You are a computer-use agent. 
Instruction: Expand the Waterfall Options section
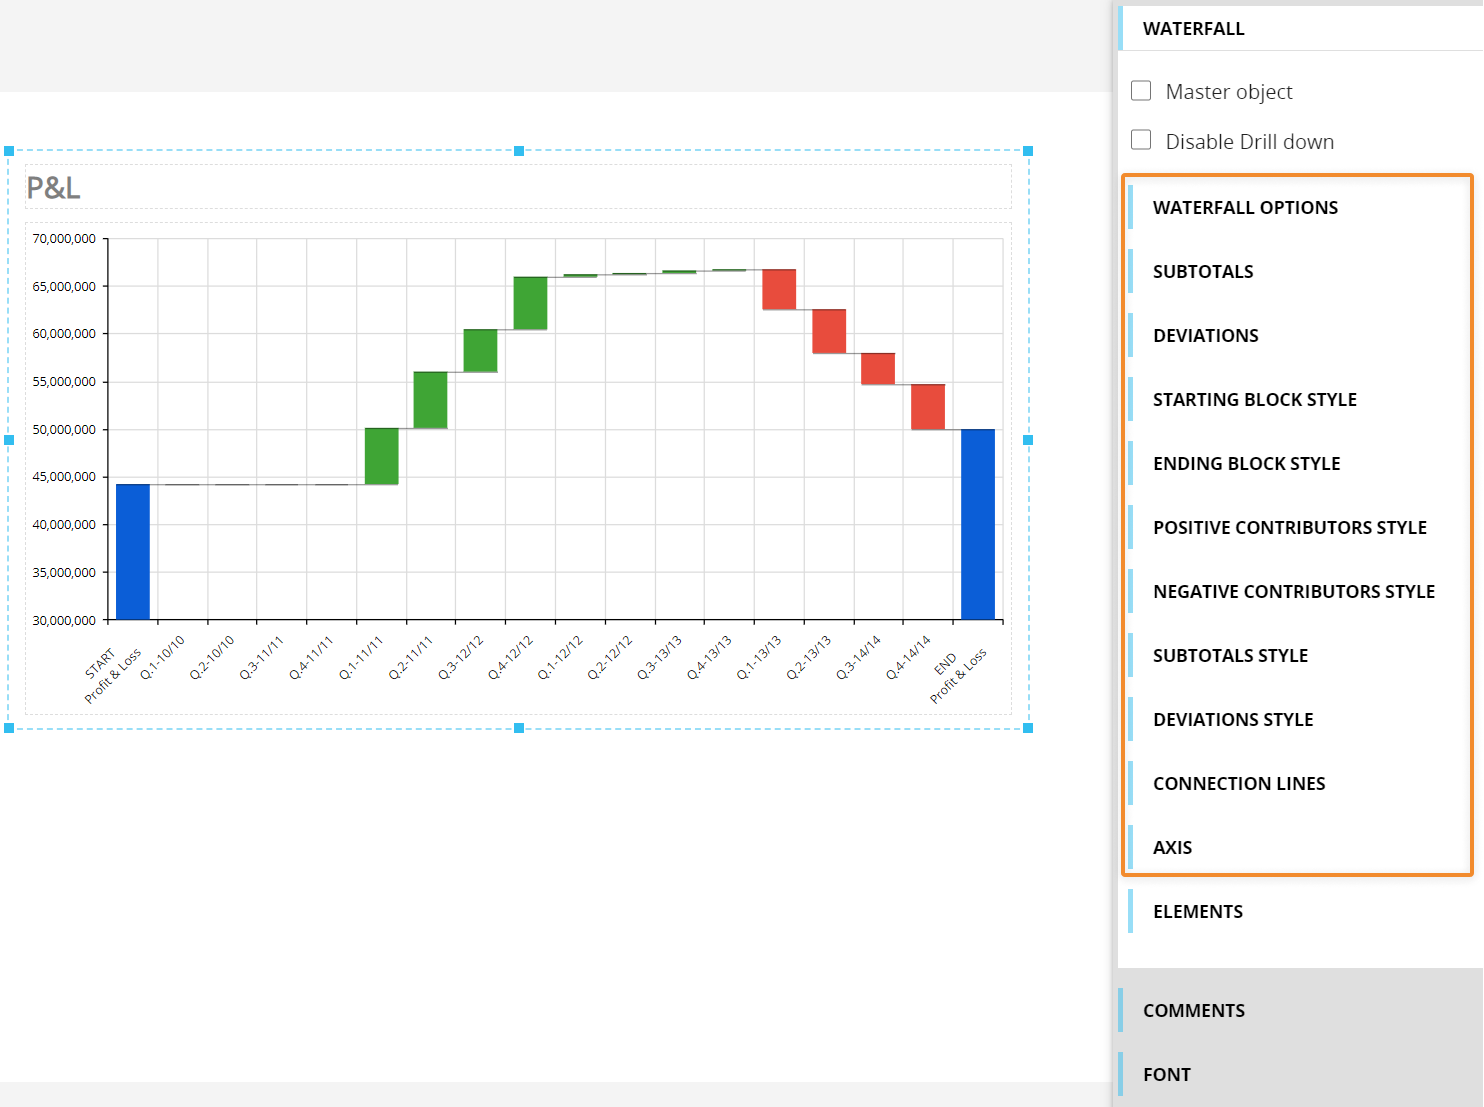(1245, 208)
